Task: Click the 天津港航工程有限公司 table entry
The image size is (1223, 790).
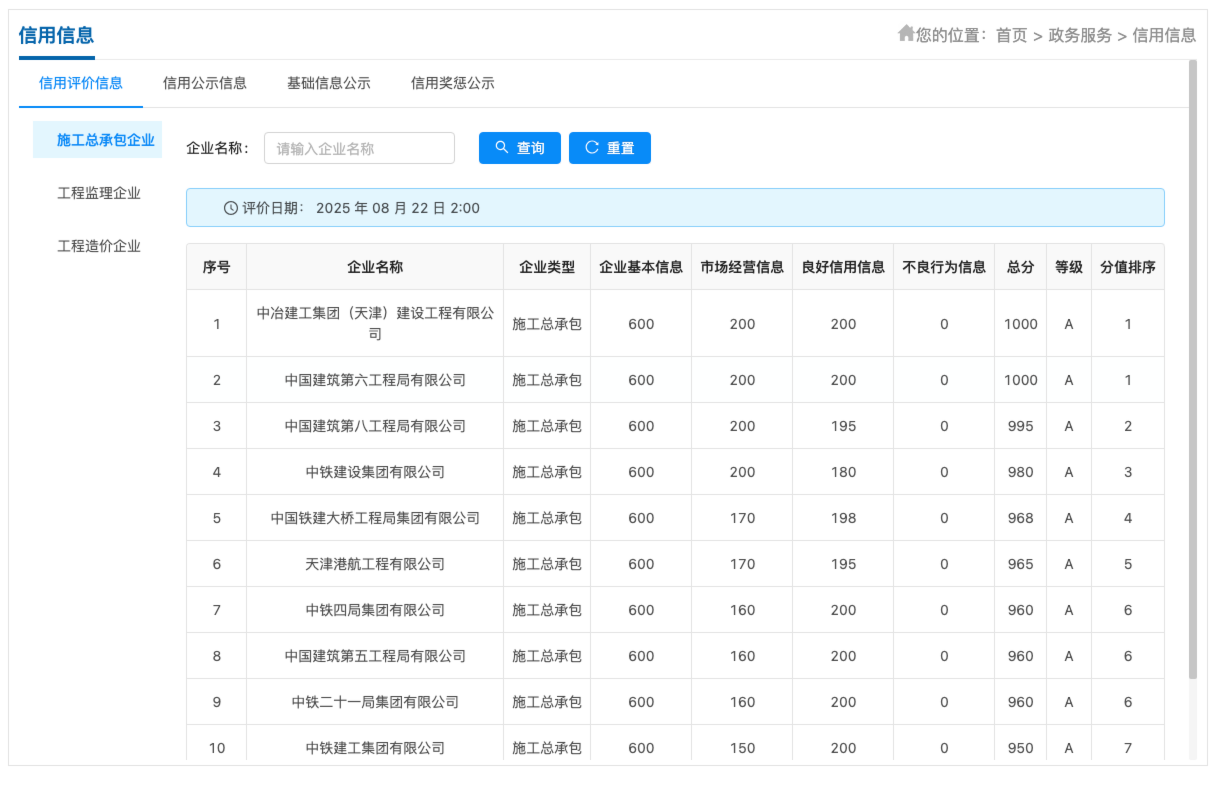Action: coord(375,564)
